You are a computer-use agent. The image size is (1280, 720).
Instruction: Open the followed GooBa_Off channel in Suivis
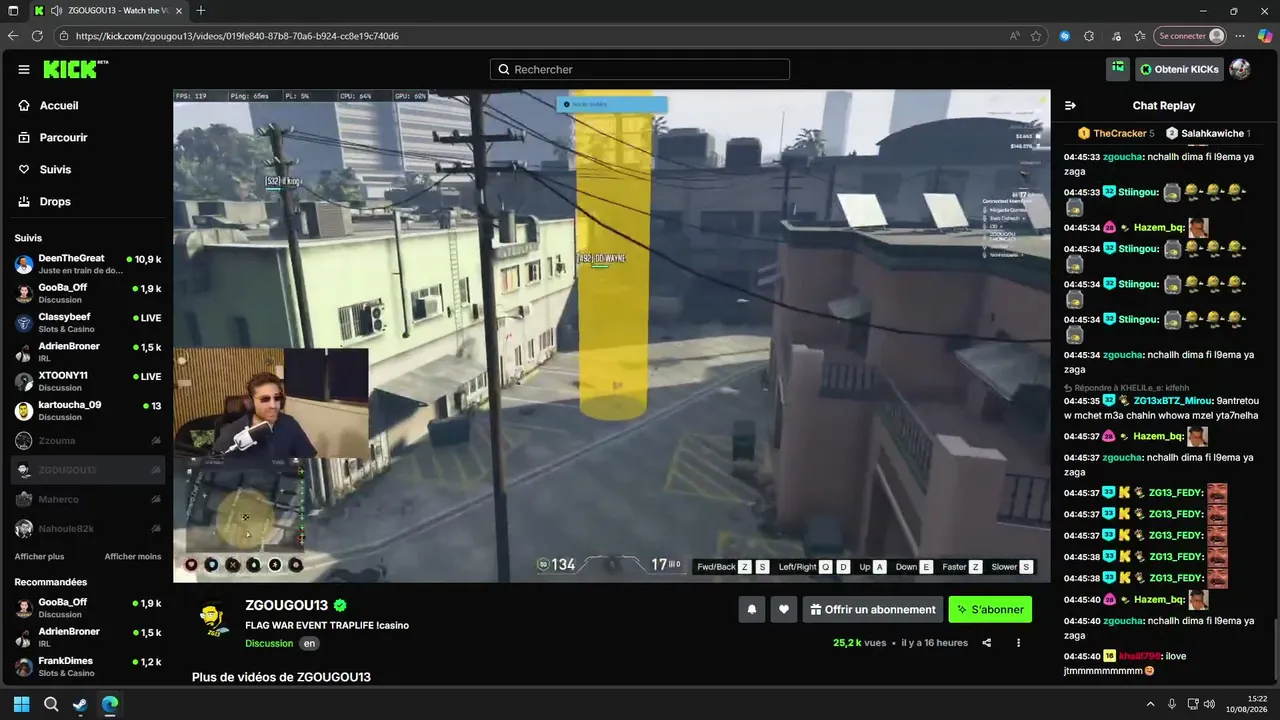point(88,293)
